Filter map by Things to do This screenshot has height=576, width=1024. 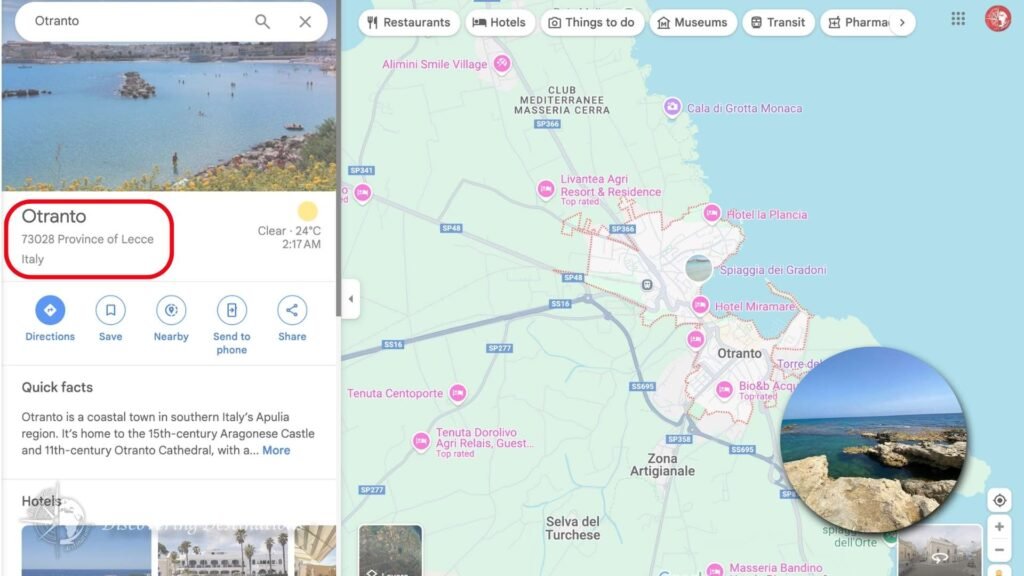pyautogui.click(x=592, y=22)
